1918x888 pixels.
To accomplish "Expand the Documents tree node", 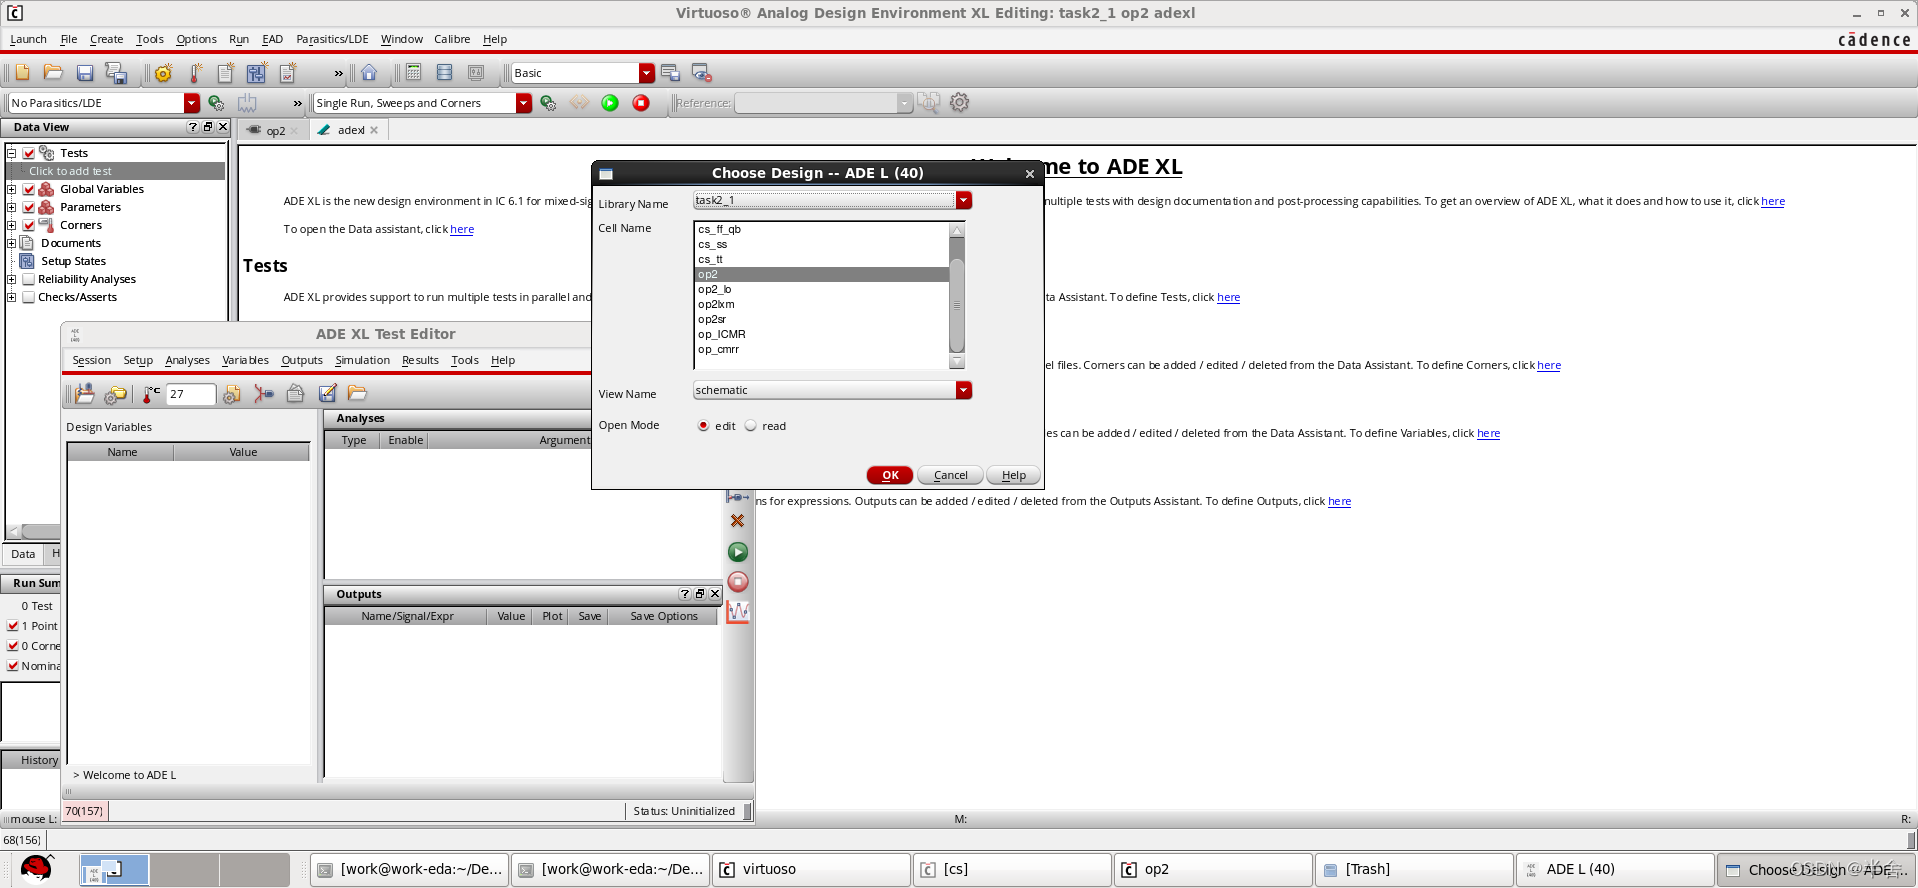I will tap(11, 243).
